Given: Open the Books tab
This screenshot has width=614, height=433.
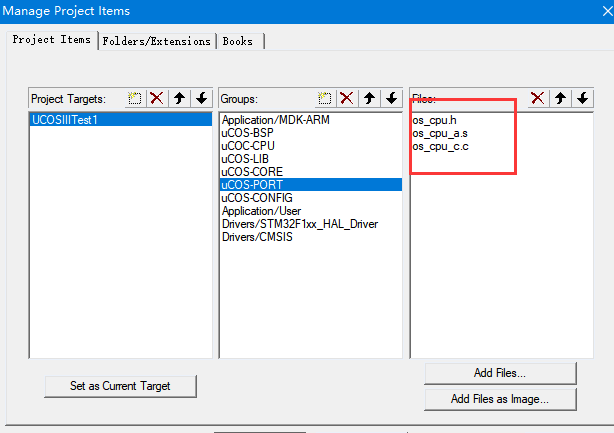Looking at the screenshot, I should tap(238, 41).
